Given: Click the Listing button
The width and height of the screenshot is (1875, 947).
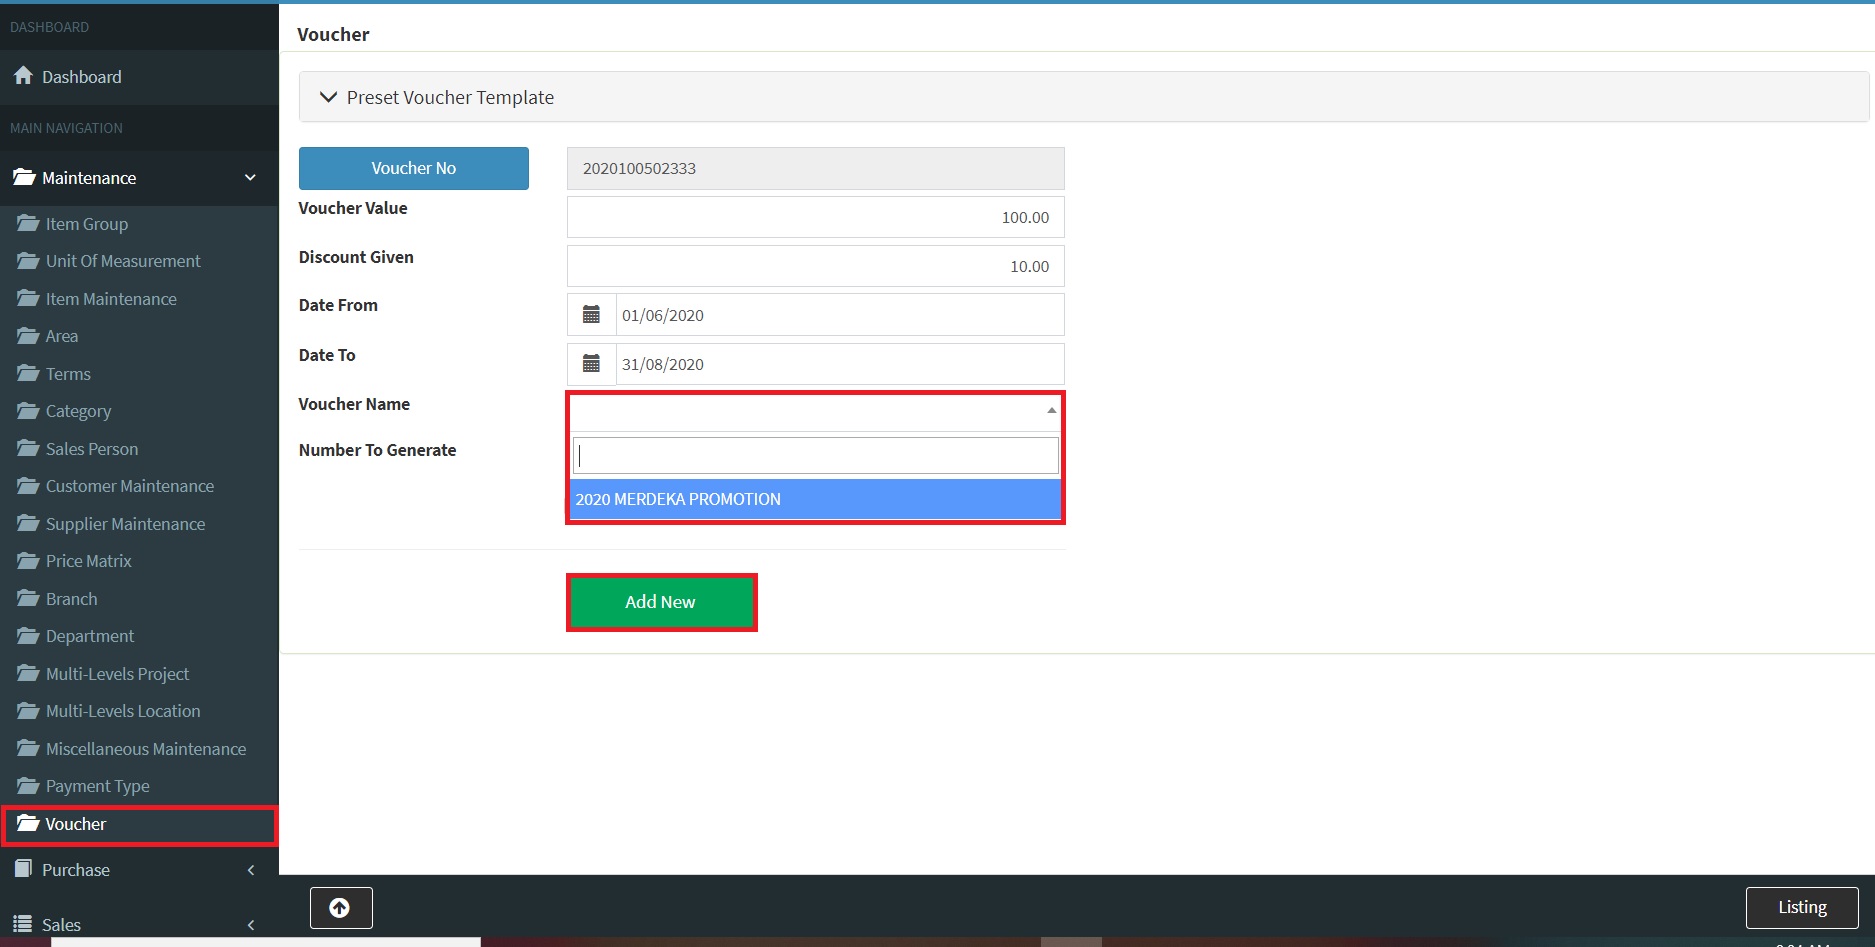Looking at the screenshot, I should point(1801,907).
